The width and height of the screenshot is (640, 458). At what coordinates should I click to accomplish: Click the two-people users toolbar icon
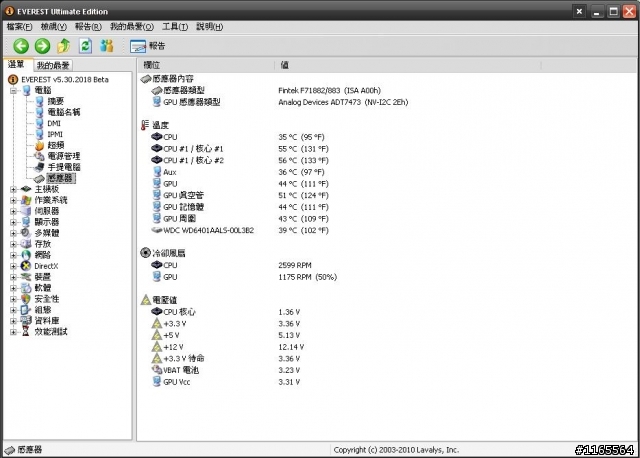click(x=108, y=46)
